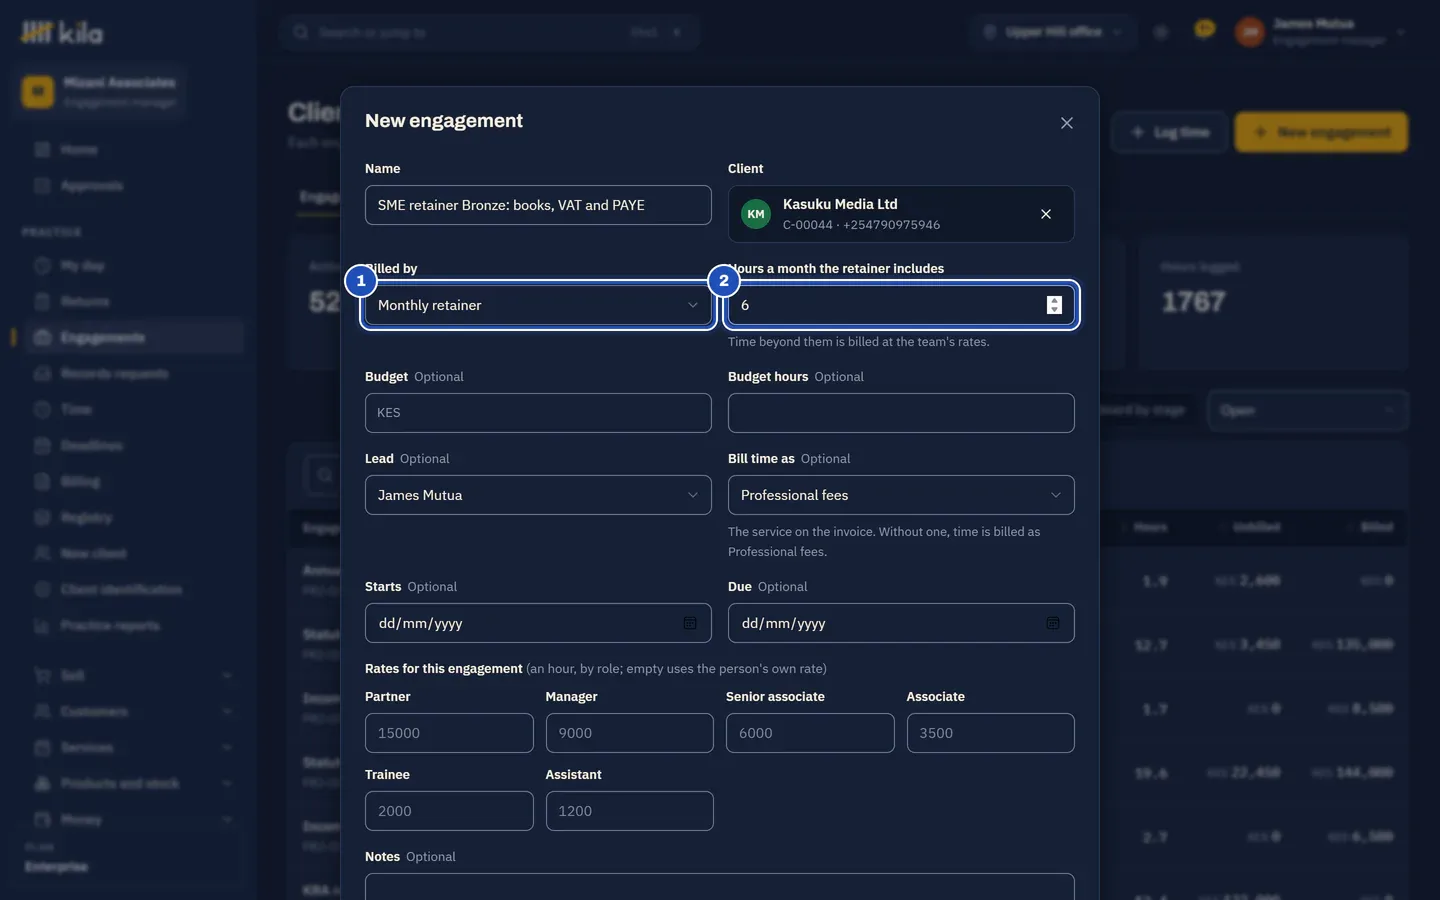Remove Kasuku Media Ltd from Client
The height and width of the screenshot is (900, 1440).
(1046, 214)
